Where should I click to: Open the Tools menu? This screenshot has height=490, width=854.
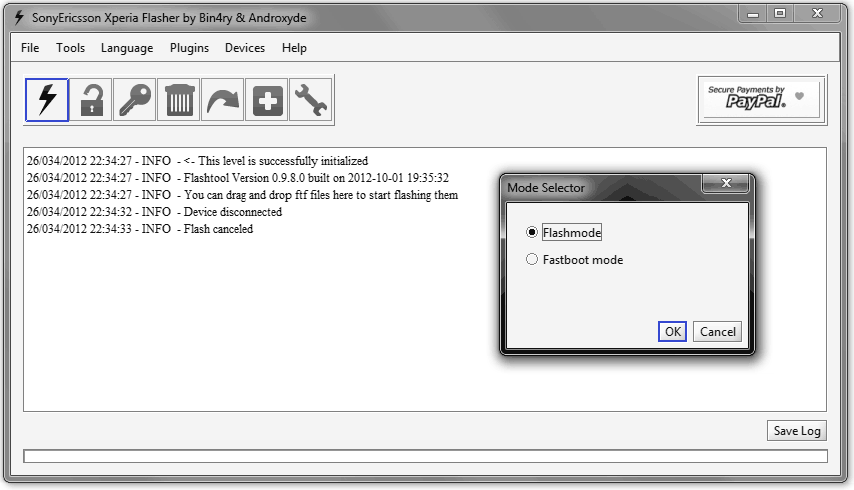click(70, 48)
